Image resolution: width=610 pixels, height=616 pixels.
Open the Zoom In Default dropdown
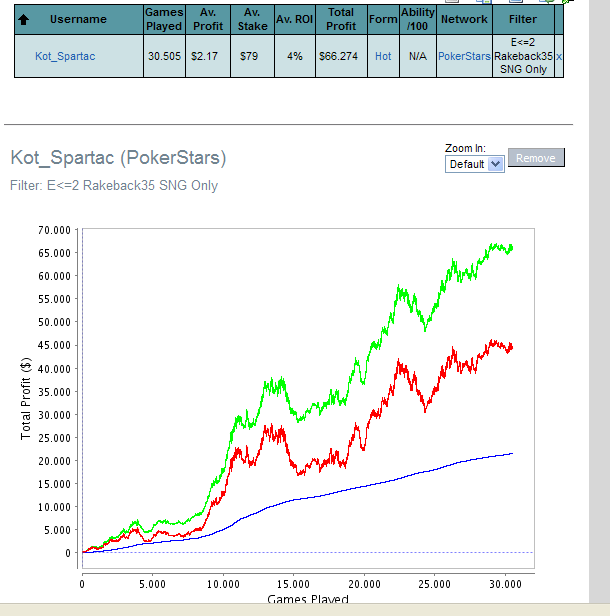pos(474,164)
